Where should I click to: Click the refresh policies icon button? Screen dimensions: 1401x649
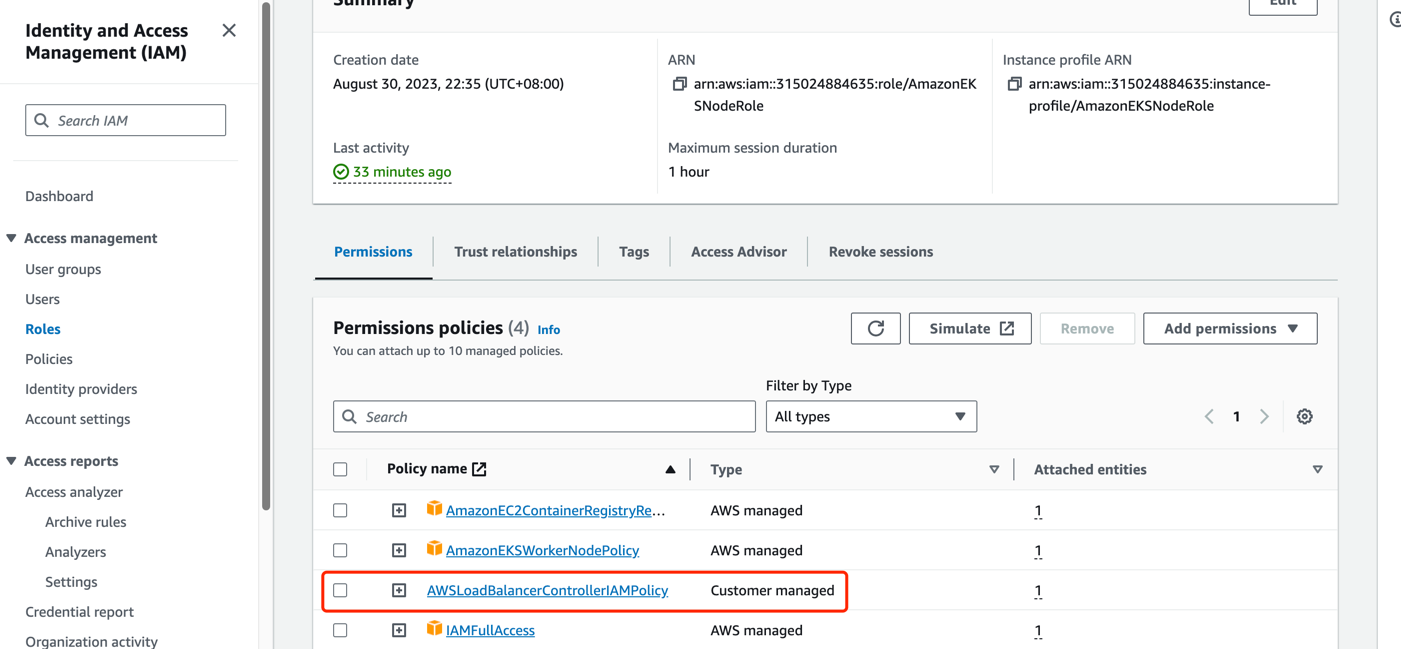pos(875,329)
